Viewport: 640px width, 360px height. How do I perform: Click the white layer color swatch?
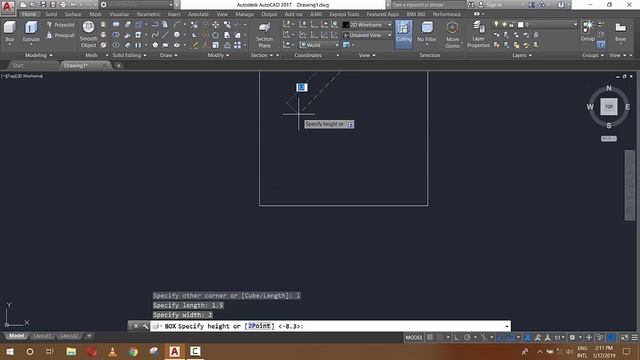click(520, 25)
